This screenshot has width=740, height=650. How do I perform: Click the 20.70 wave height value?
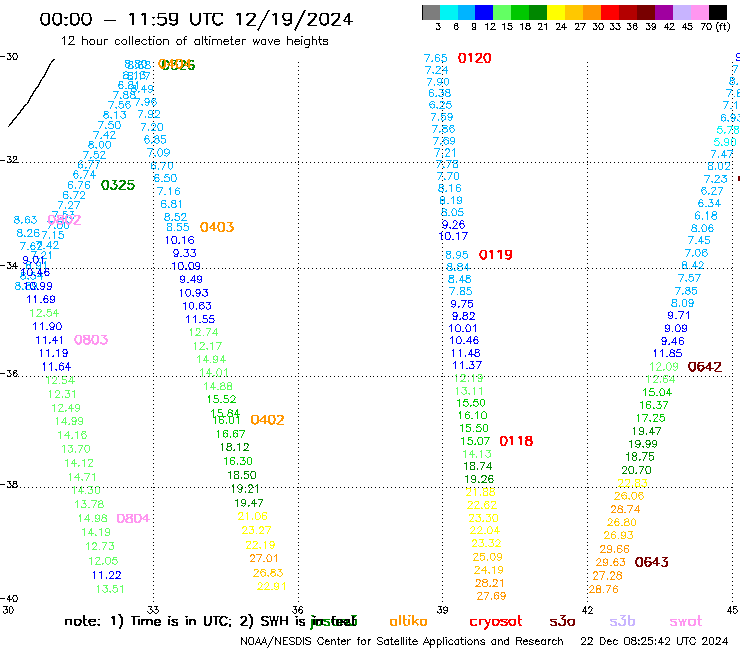pos(636,470)
